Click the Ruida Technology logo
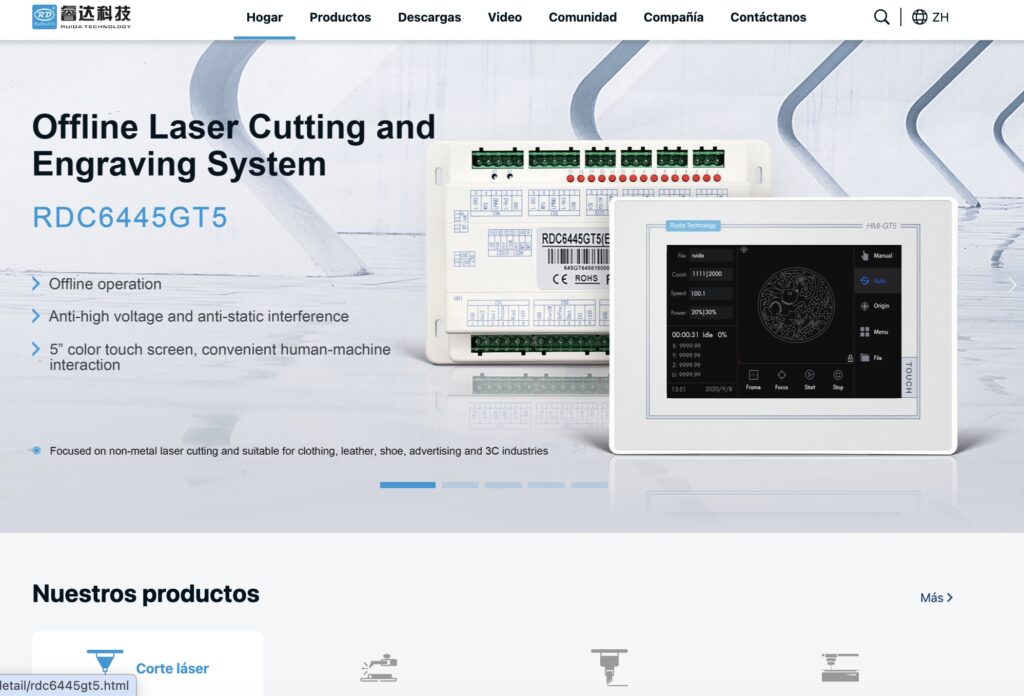1024x696 pixels. [x=82, y=16]
